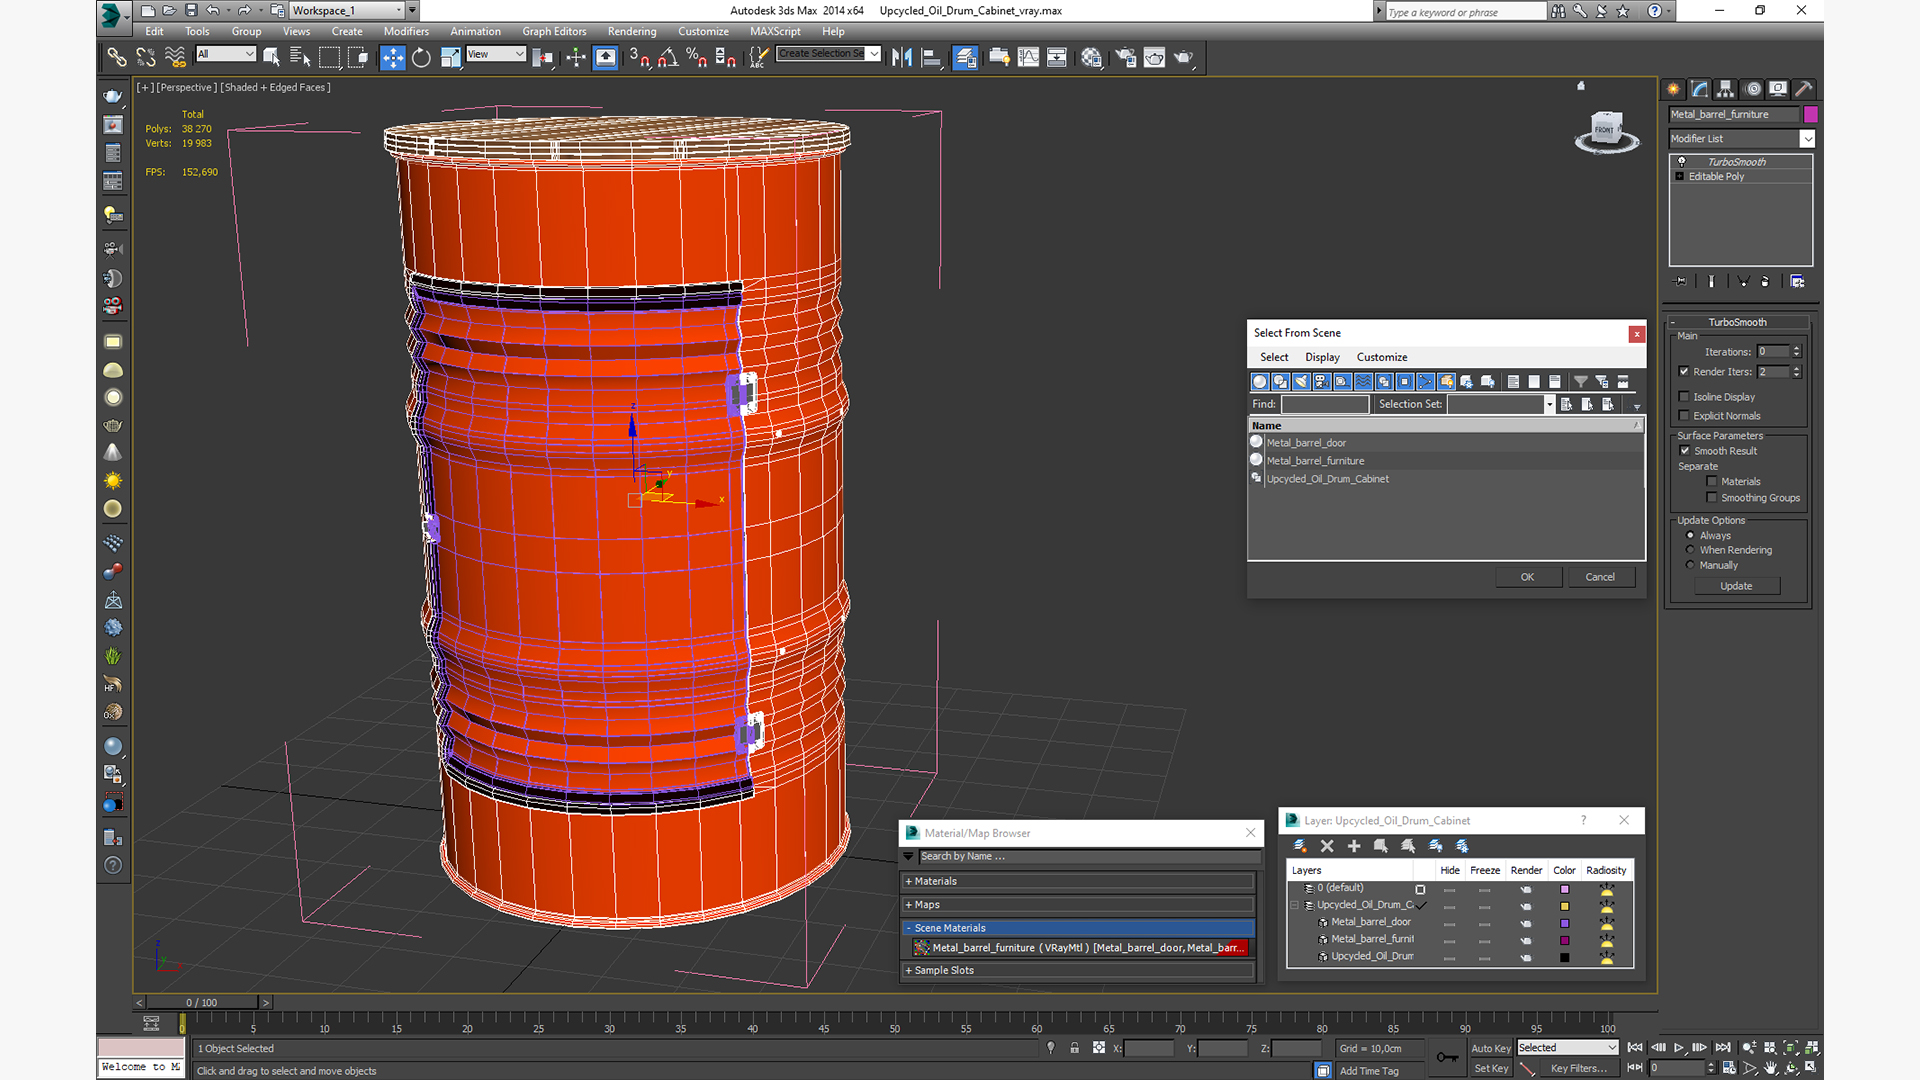Toggle Display Cameras filter in Select From Scene
This screenshot has height=1080, width=1920.
coord(1322,381)
